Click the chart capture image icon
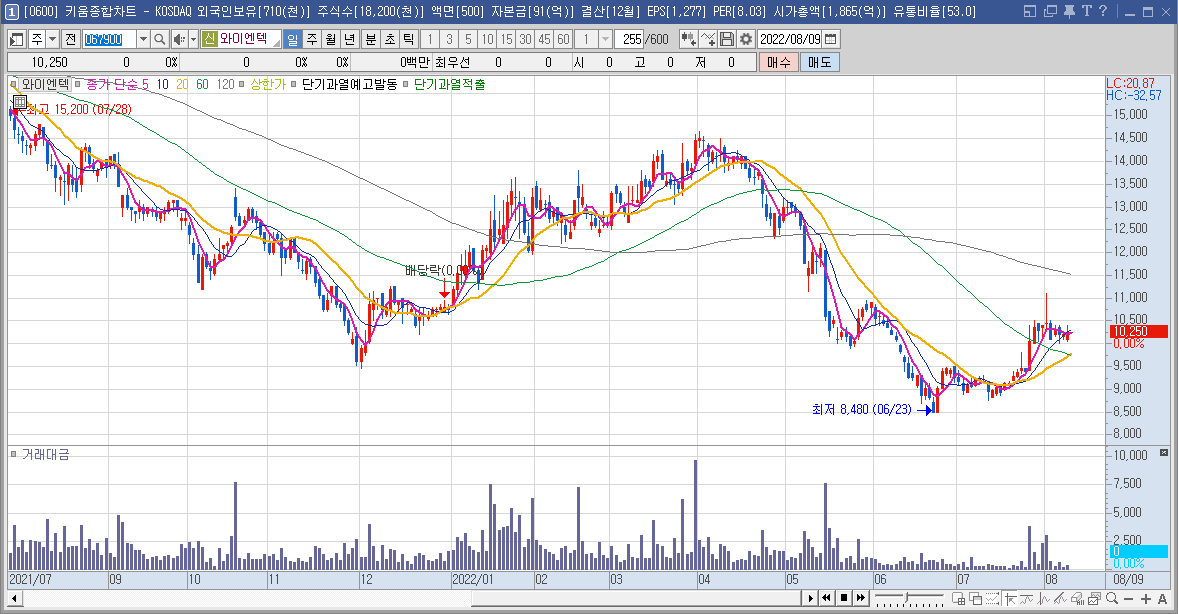The image size is (1178, 614). coord(1094,598)
